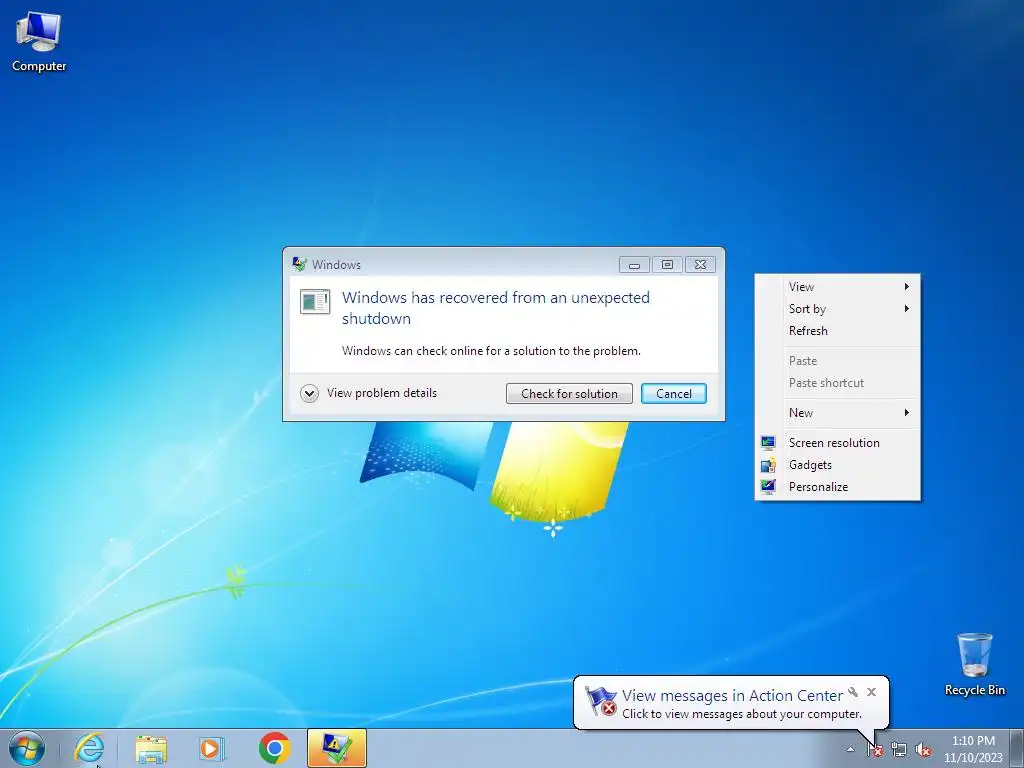Dismiss the Action Center balloon
Viewport: 1024px width, 768px height.
(871, 692)
